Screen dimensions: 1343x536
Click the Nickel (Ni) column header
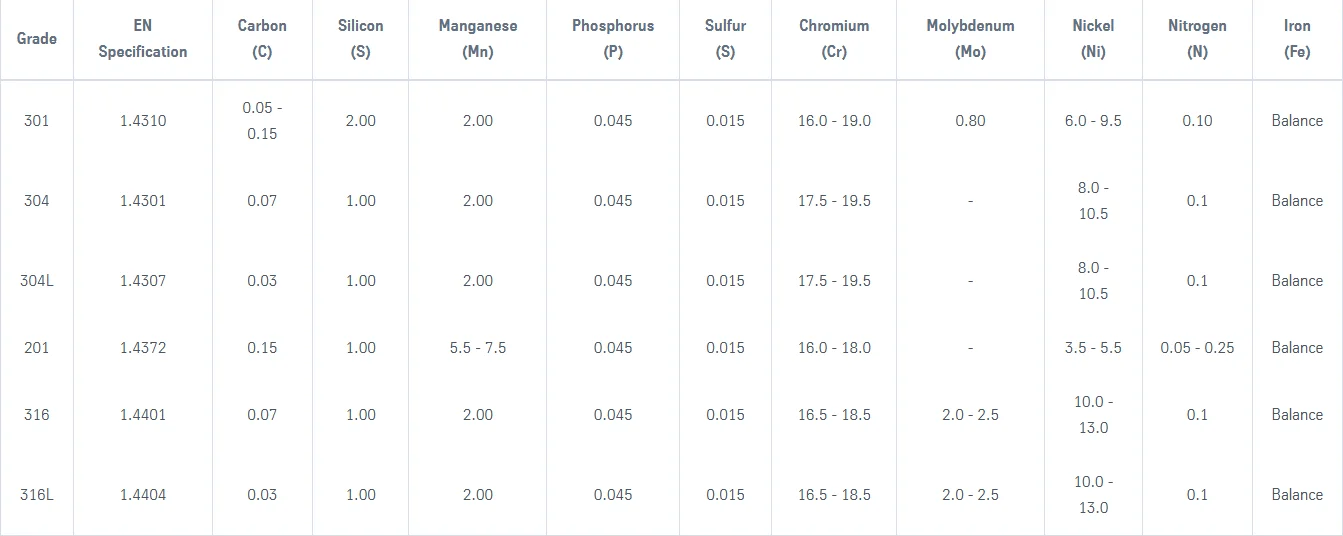pyautogui.click(x=1093, y=39)
